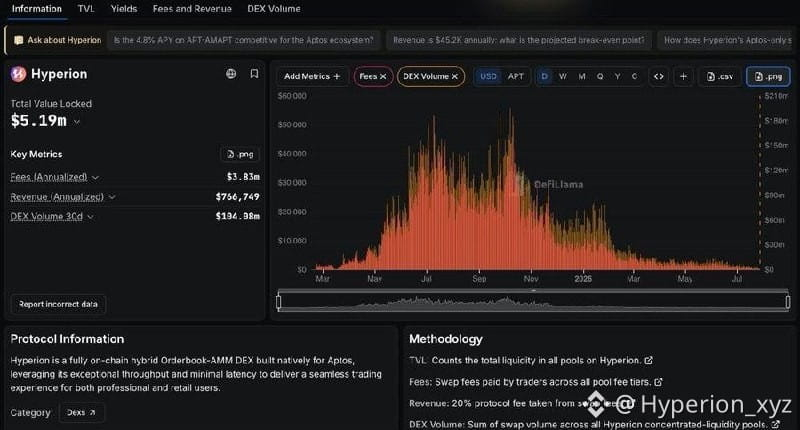800x430 pixels.
Task: Click the $3.83m annualized fees value
Action: (243, 177)
